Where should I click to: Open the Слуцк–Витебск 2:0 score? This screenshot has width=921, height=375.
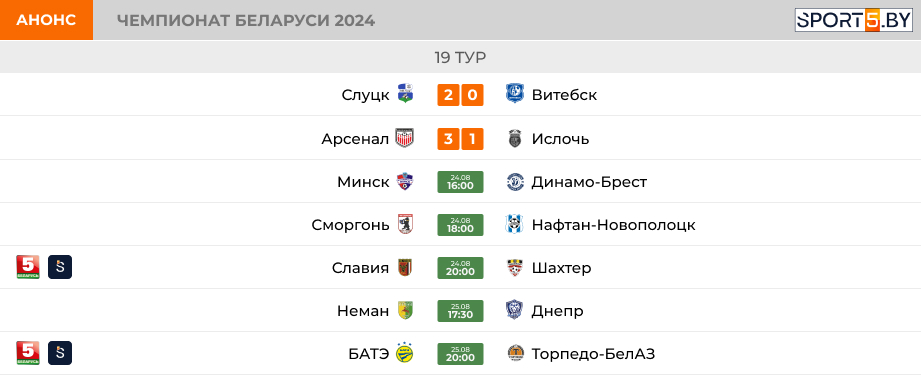460,95
